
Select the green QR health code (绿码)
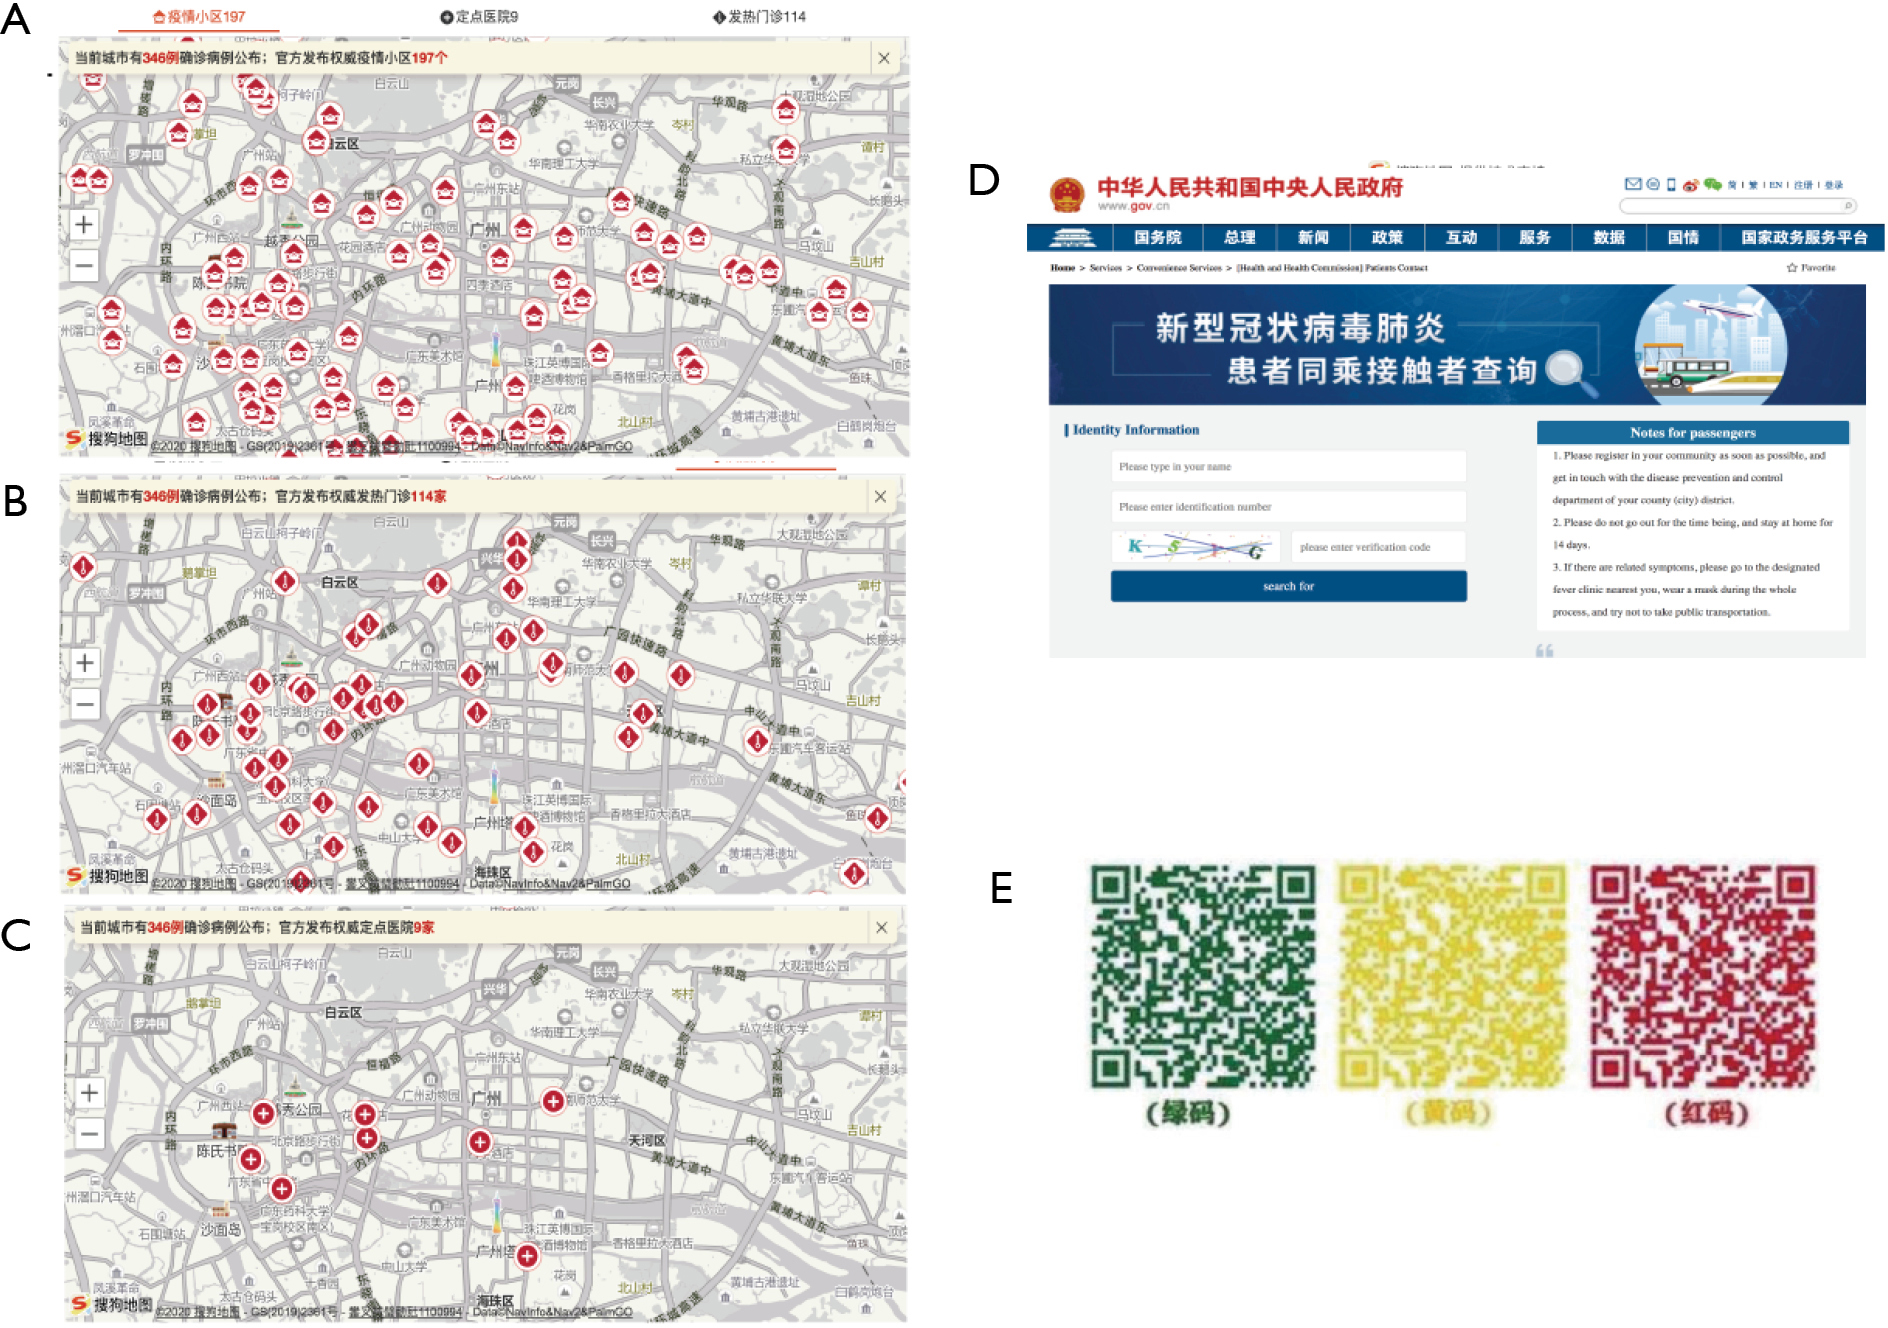1203,977
